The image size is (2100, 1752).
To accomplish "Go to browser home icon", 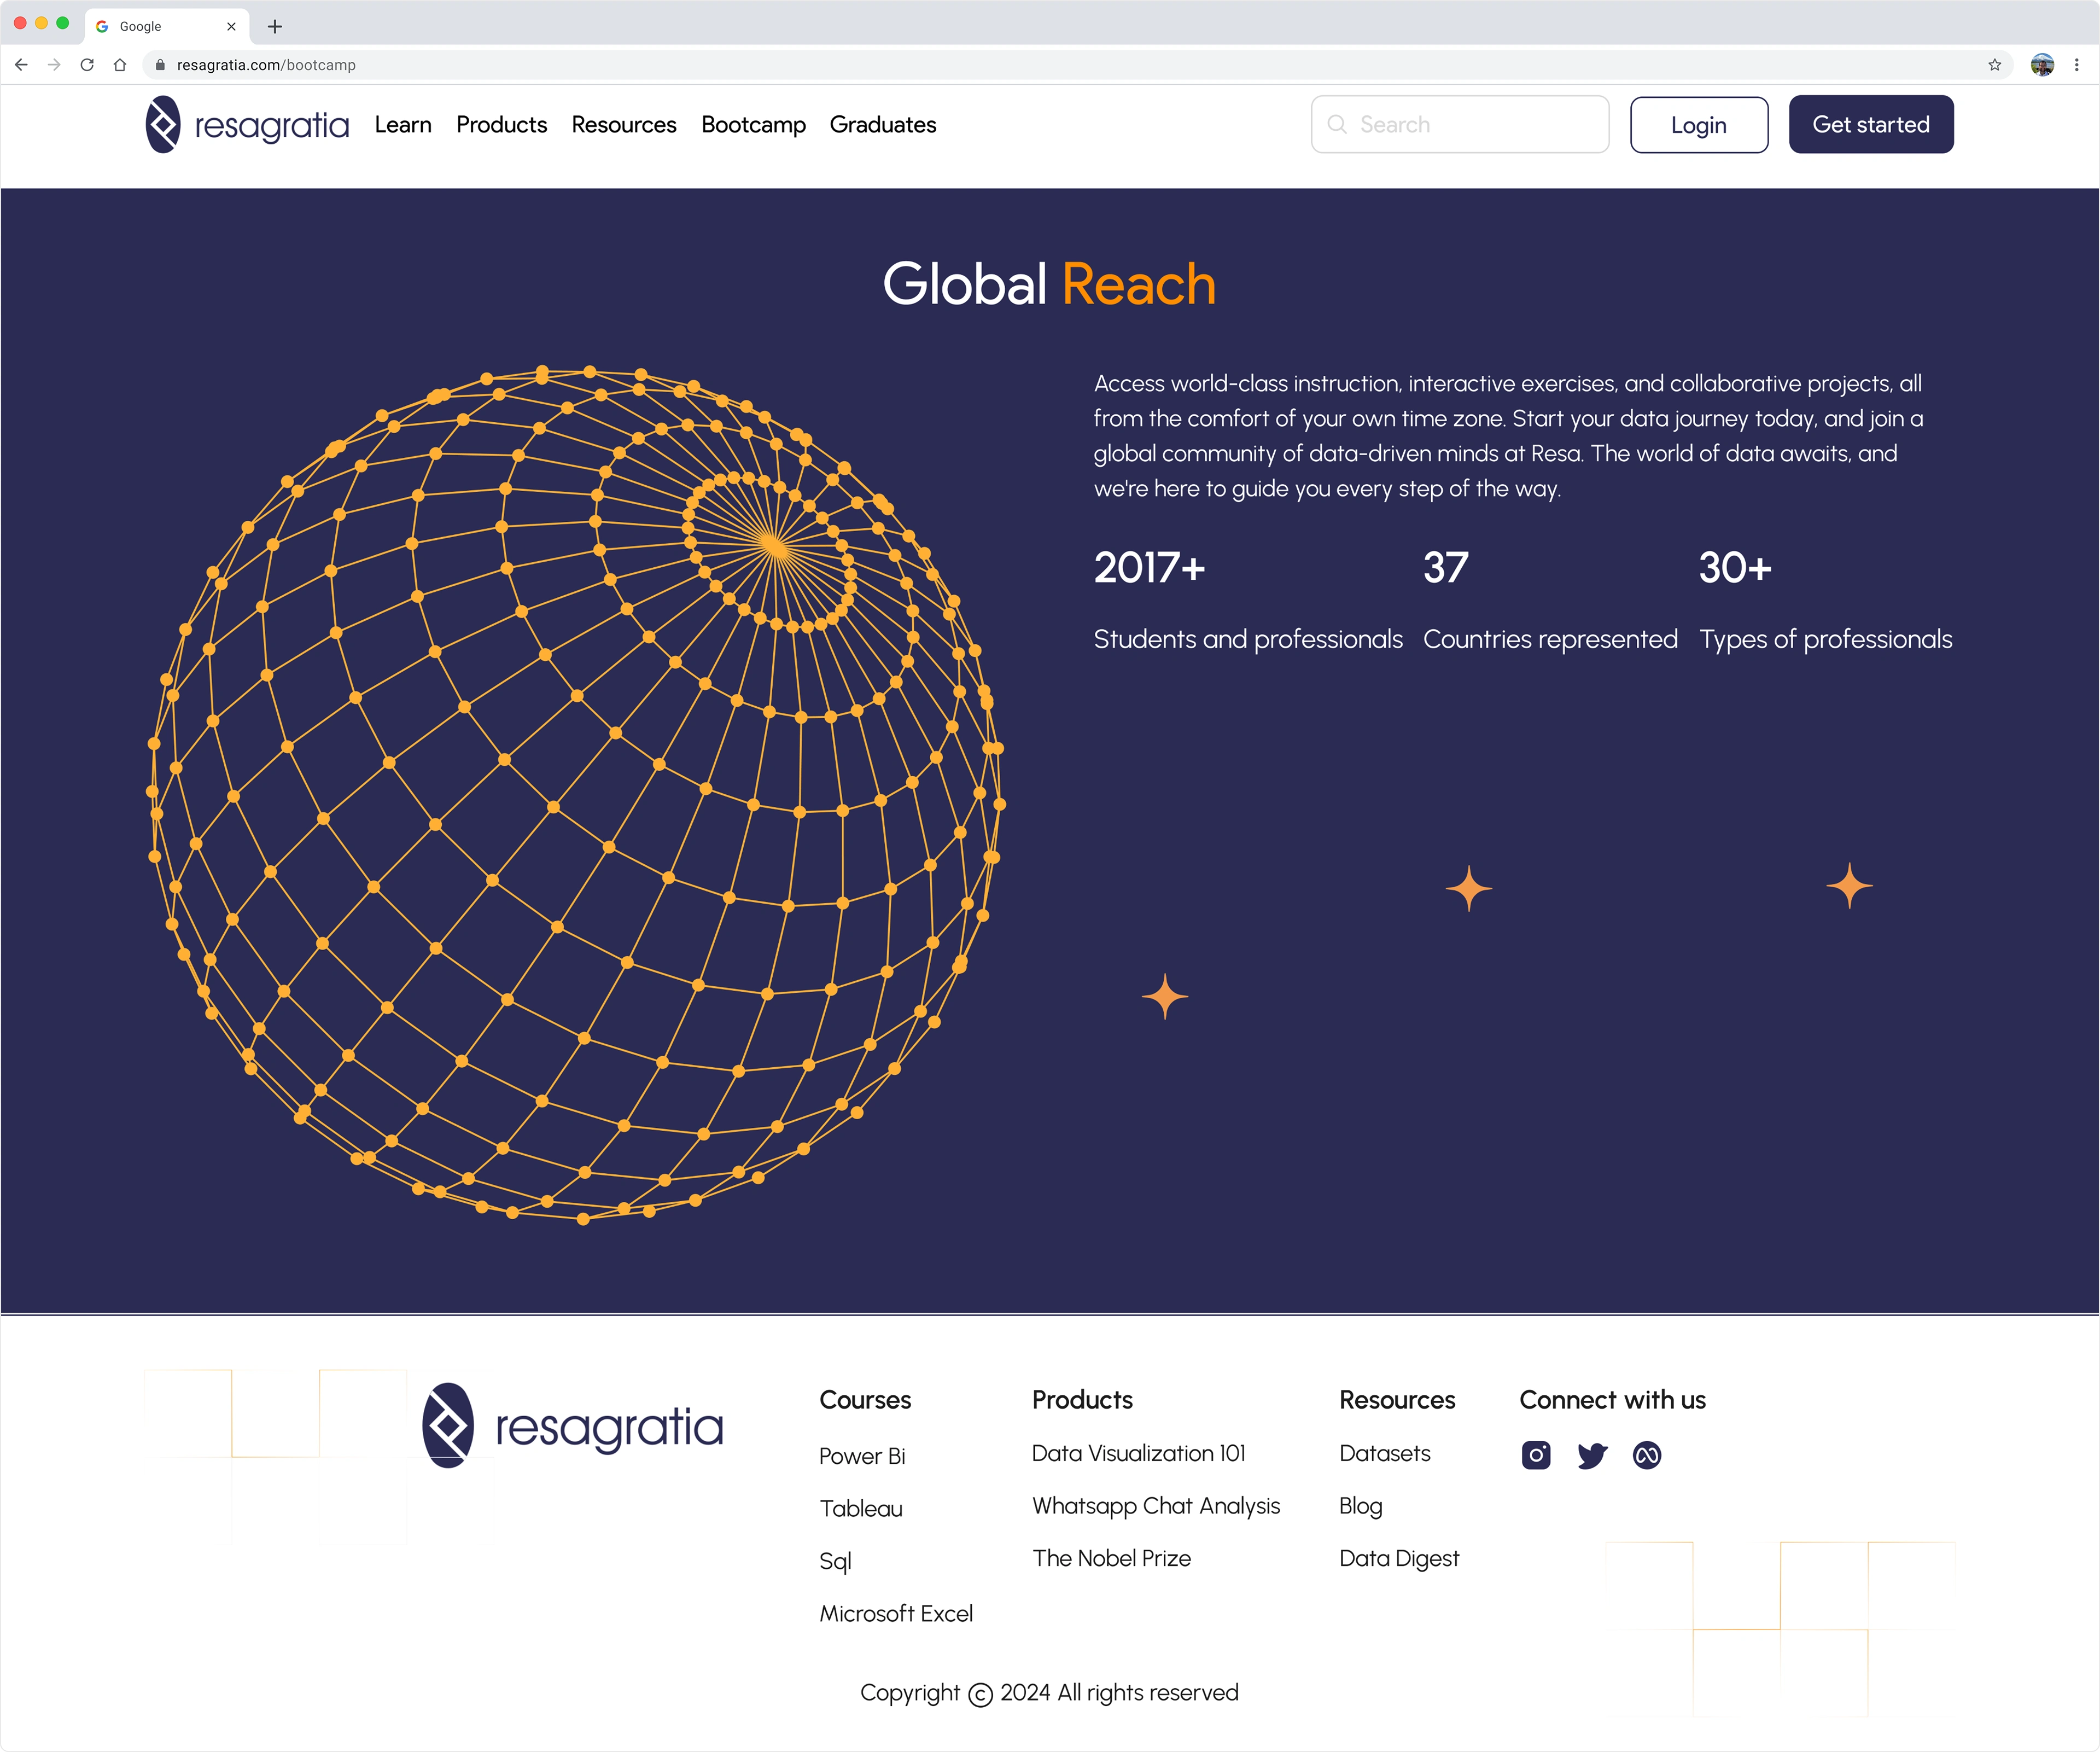I will pyautogui.click(x=120, y=65).
